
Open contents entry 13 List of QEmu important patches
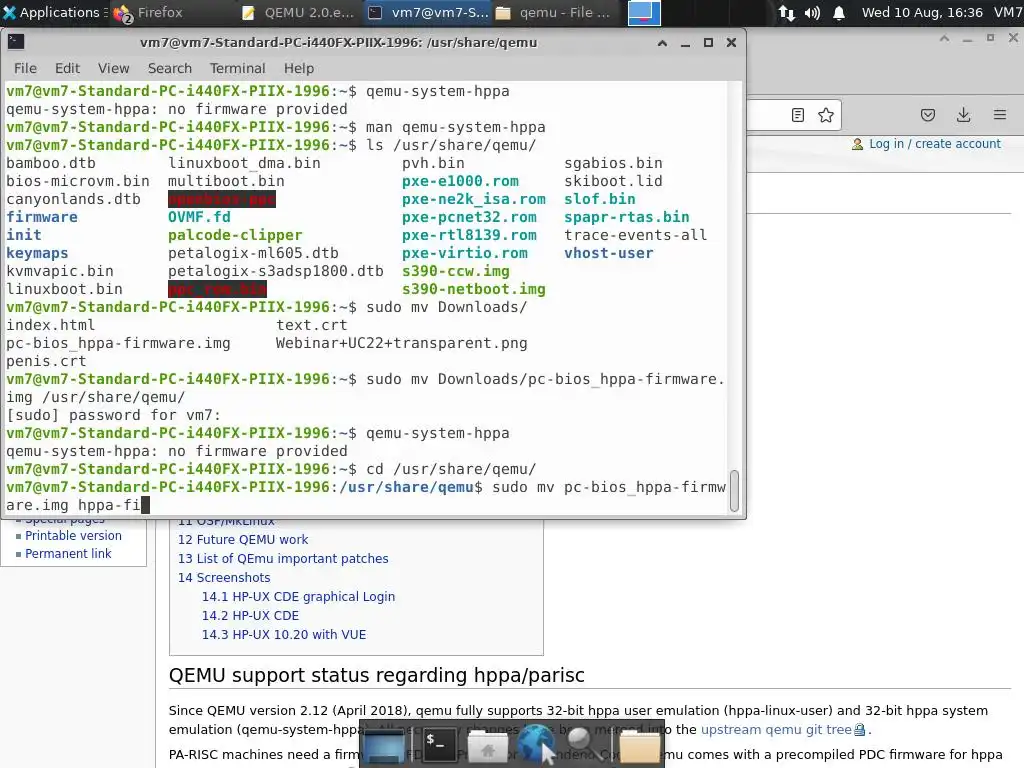(x=283, y=558)
